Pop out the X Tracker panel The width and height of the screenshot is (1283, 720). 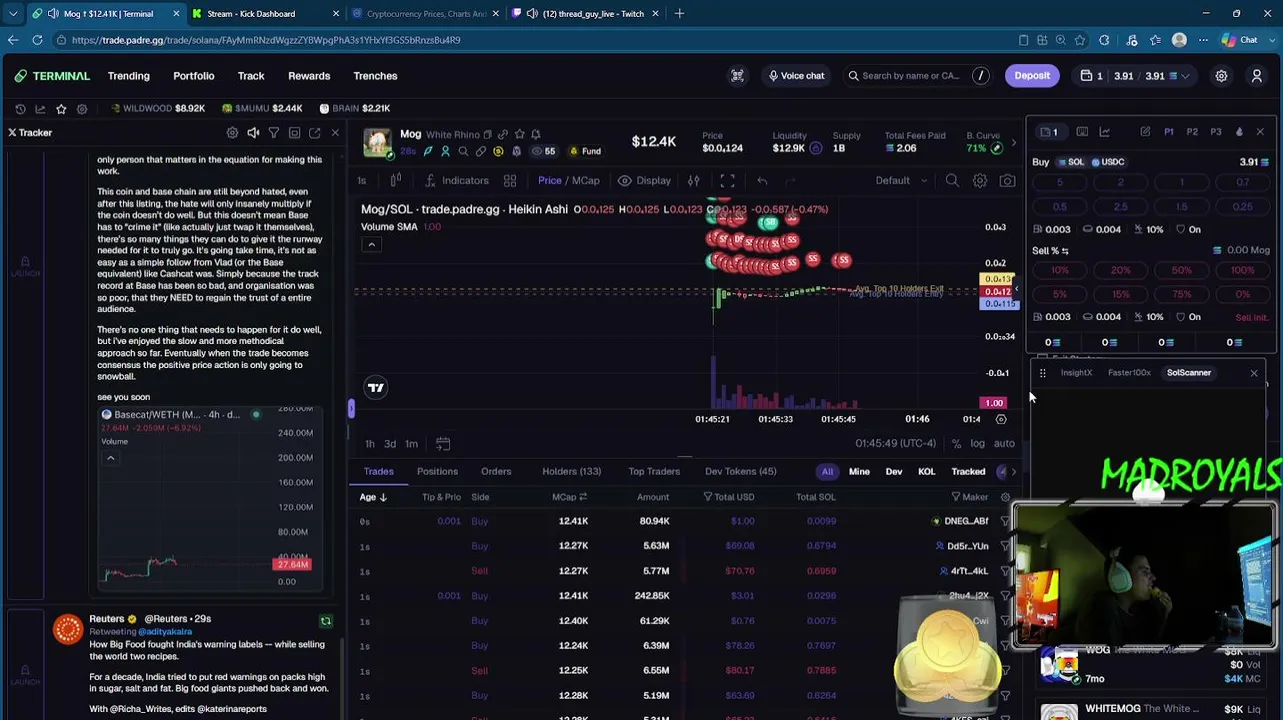point(315,133)
